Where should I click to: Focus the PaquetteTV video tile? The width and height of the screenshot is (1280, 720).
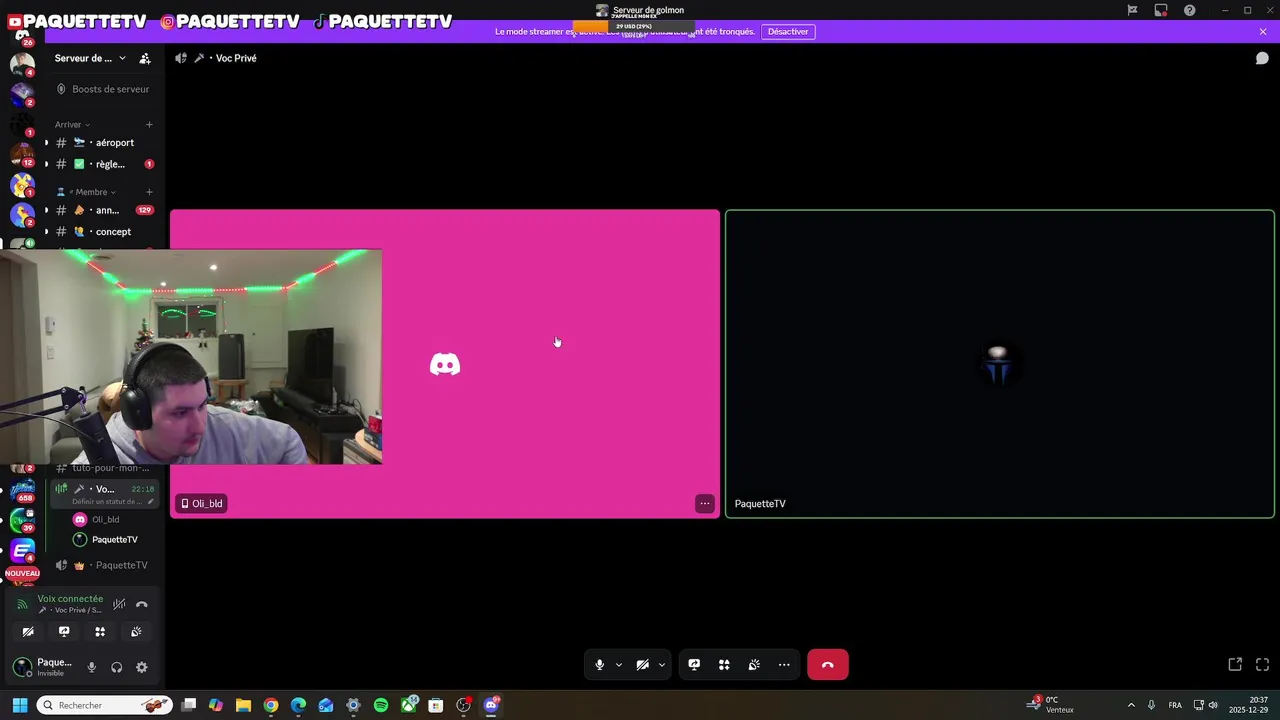[1000, 364]
